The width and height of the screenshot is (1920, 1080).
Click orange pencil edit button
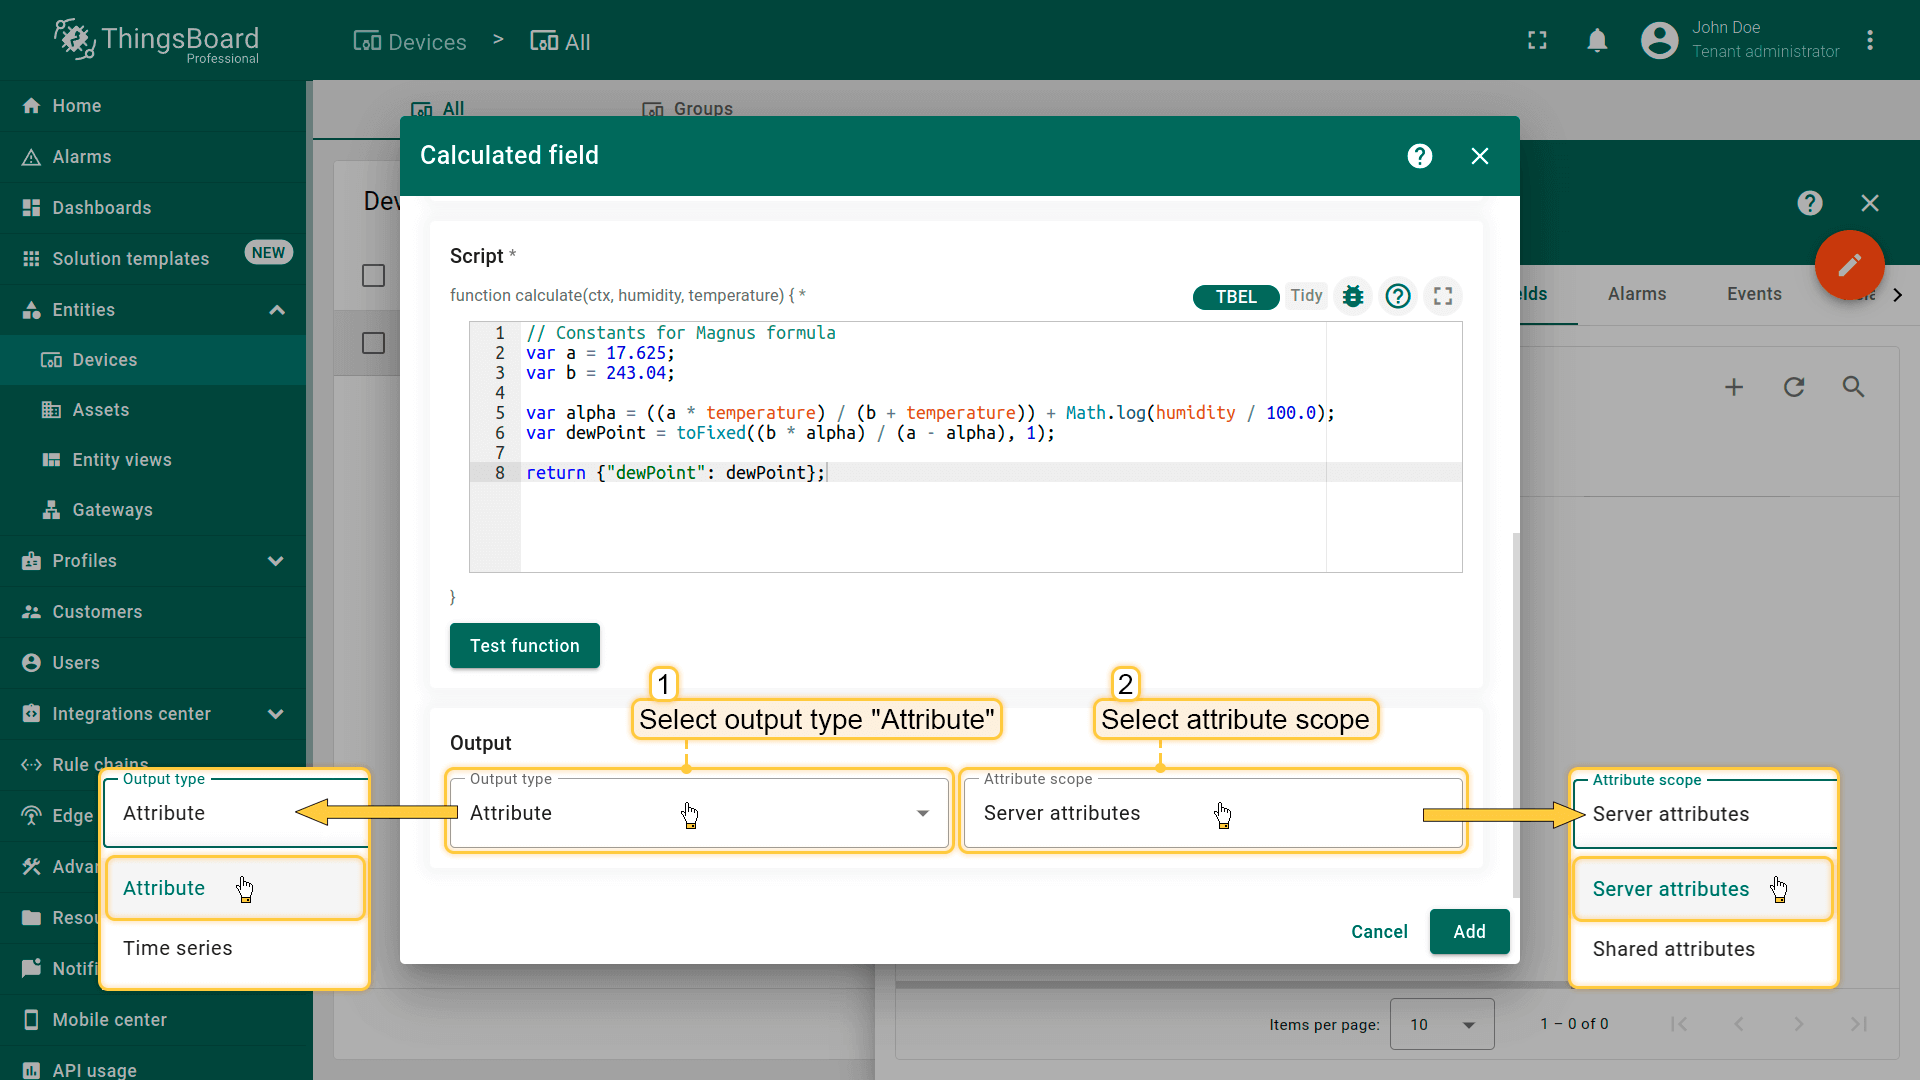(x=1849, y=265)
